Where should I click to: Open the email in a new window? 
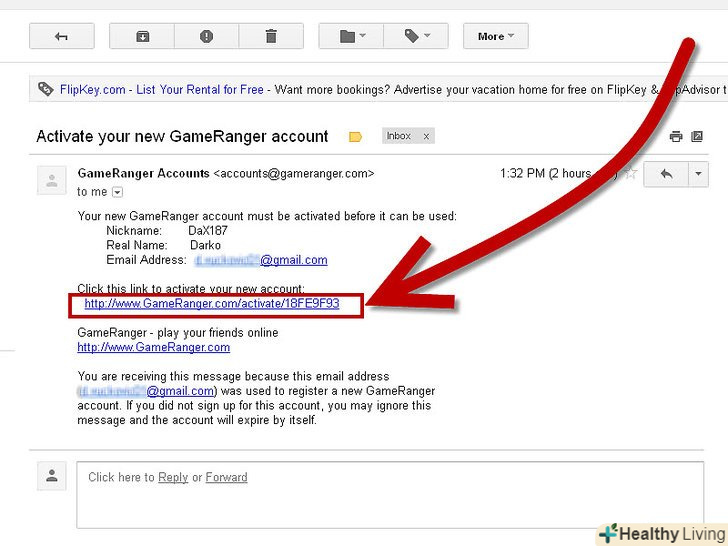pyautogui.click(x=698, y=137)
